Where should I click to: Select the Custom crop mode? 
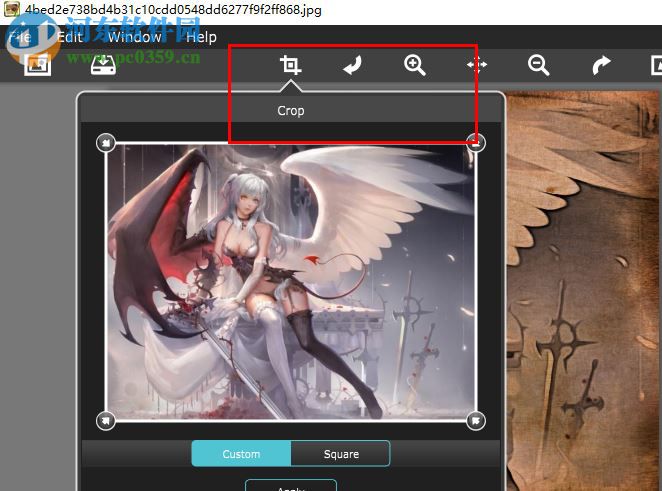click(241, 454)
